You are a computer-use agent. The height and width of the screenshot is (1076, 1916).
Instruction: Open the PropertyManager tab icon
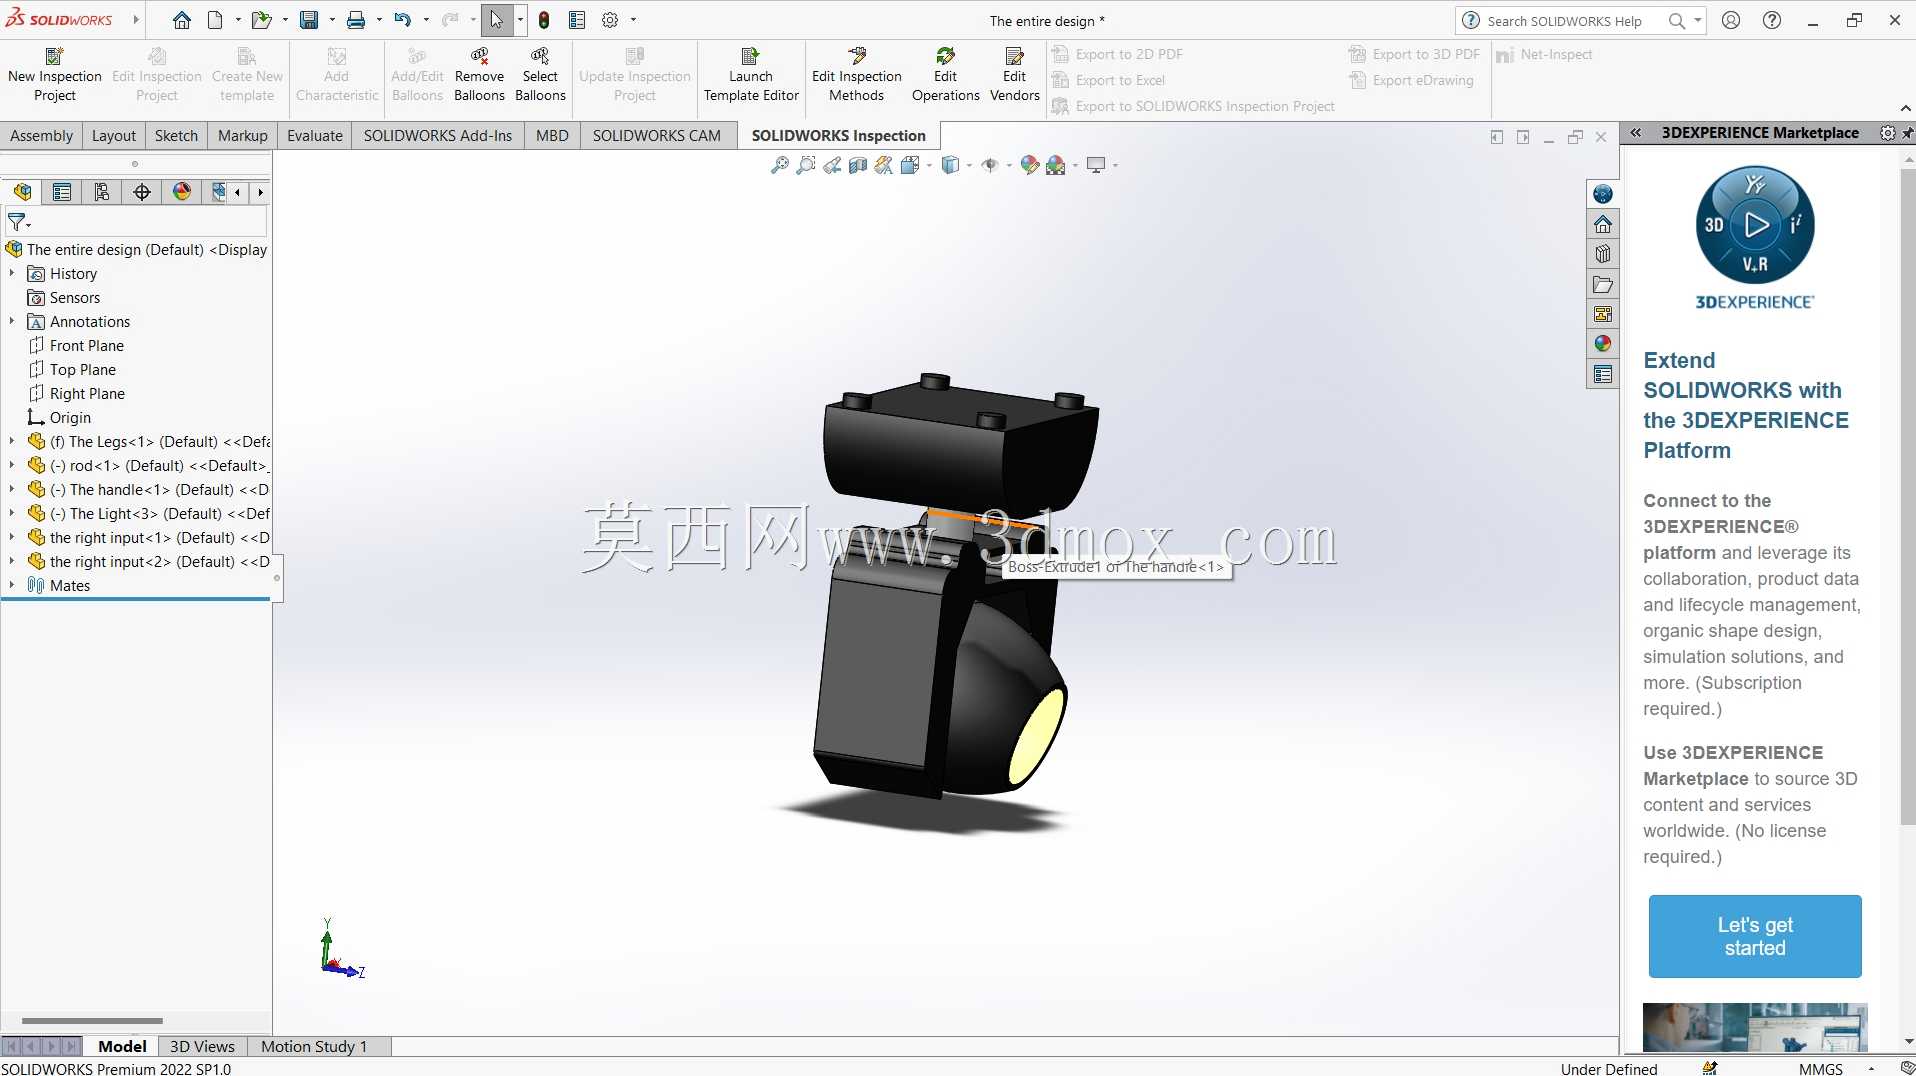click(62, 192)
